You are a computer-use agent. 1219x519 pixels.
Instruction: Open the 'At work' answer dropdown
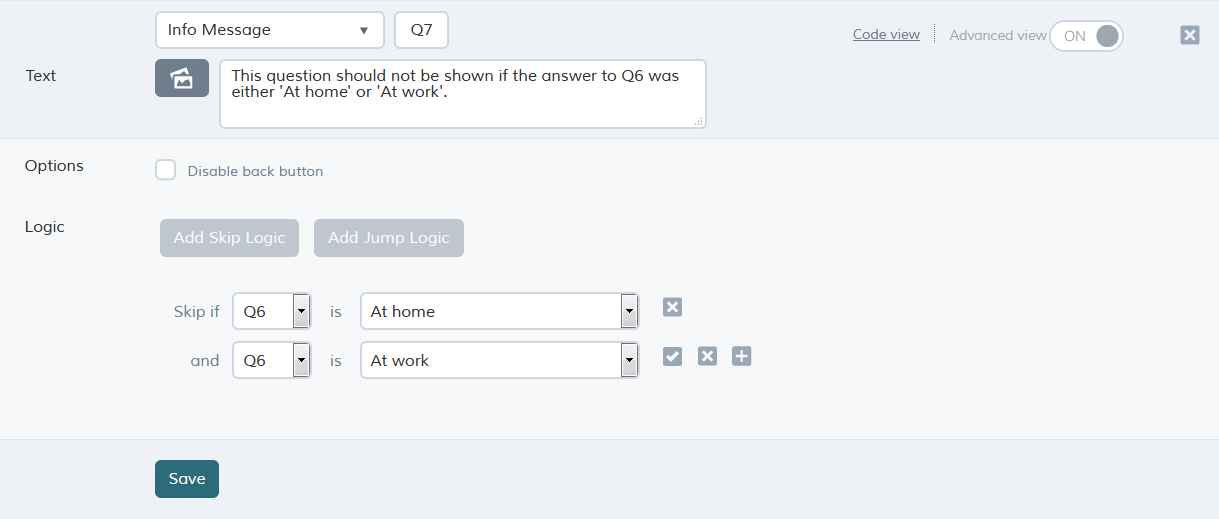point(500,360)
